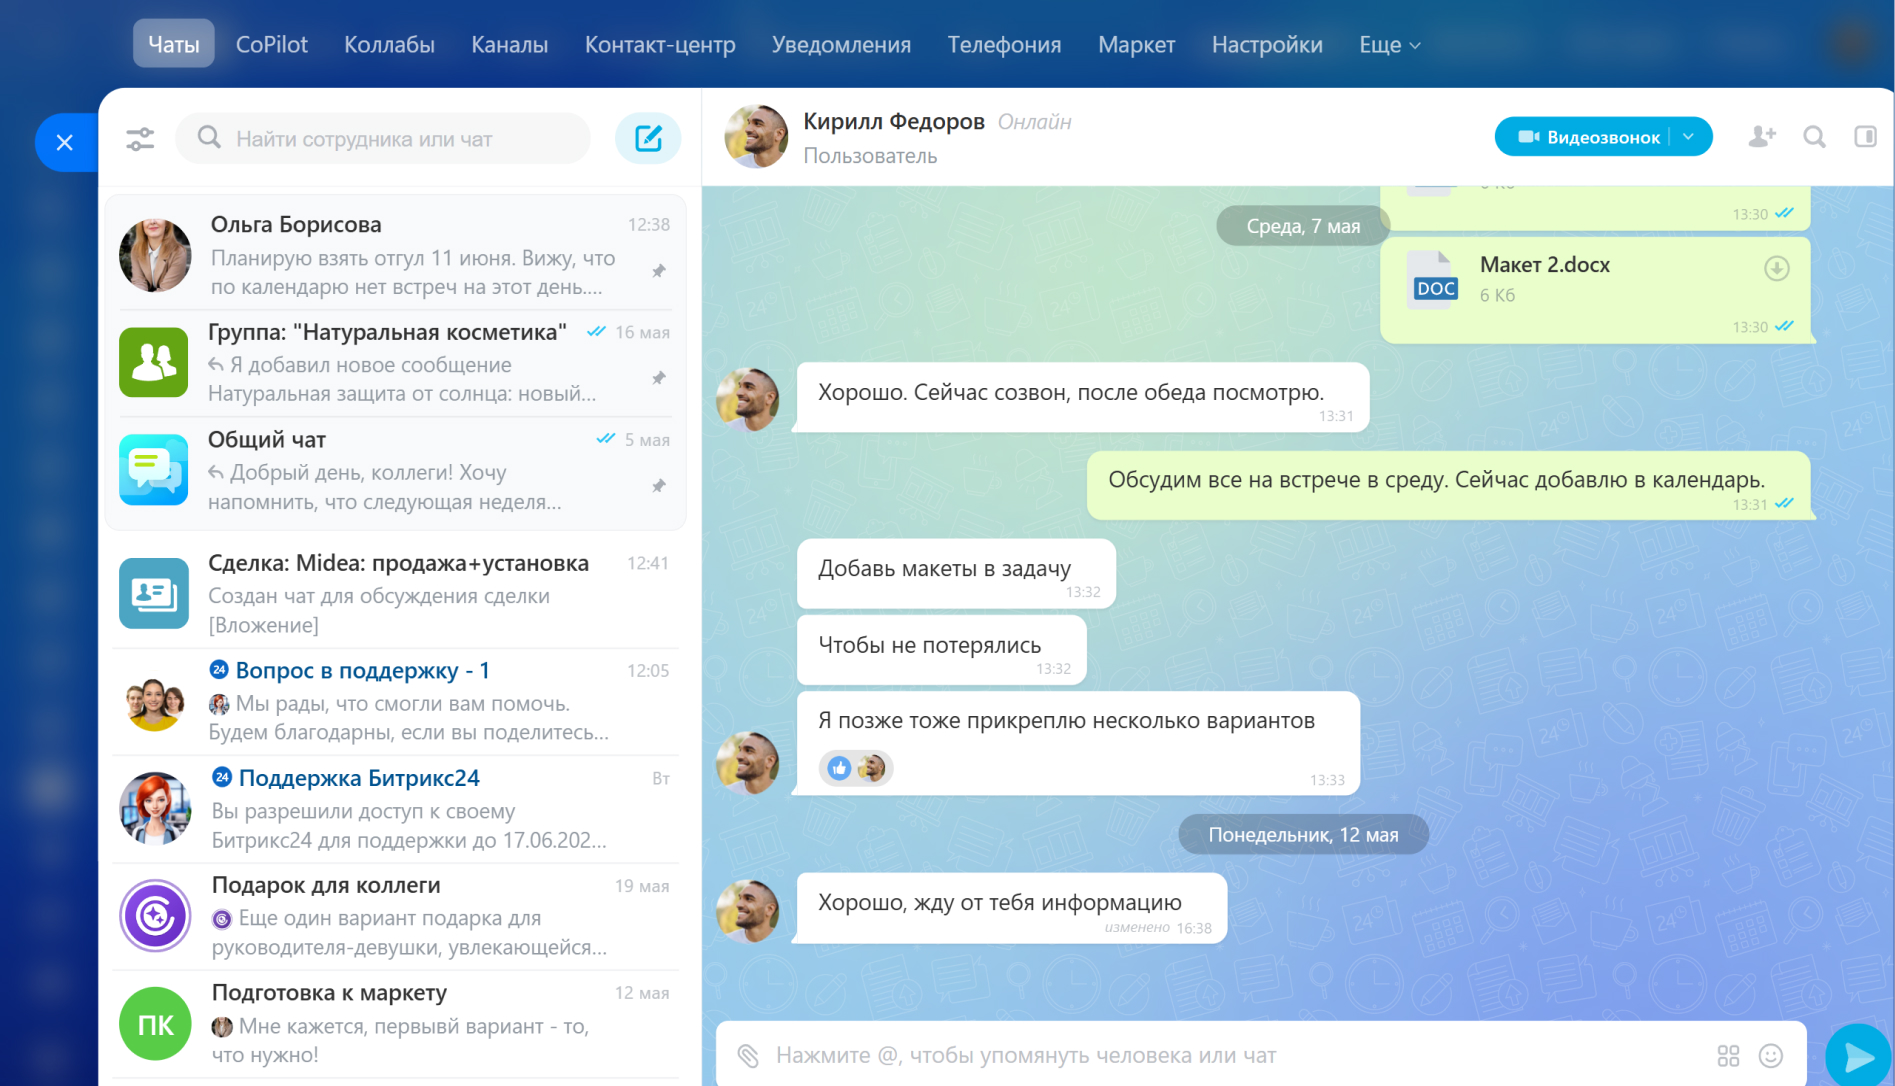The image size is (1895, 1086).
Task: Click the message 'Чтобы не потерялись'
Action: point(941,649)
